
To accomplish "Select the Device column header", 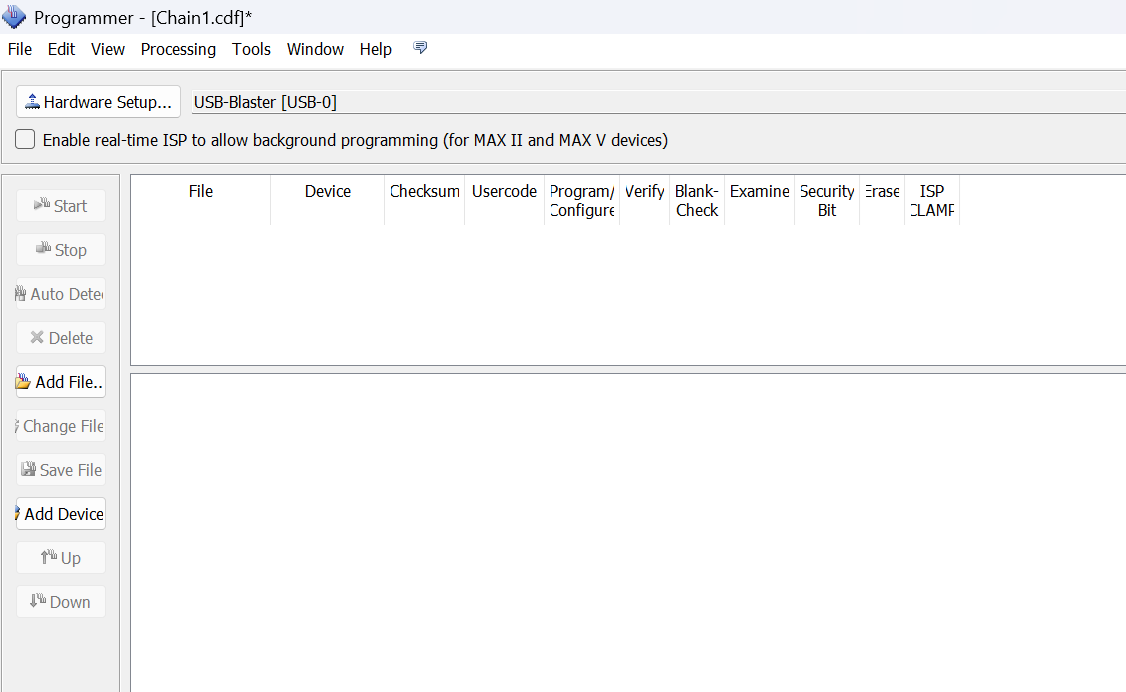I will point(328,192).
